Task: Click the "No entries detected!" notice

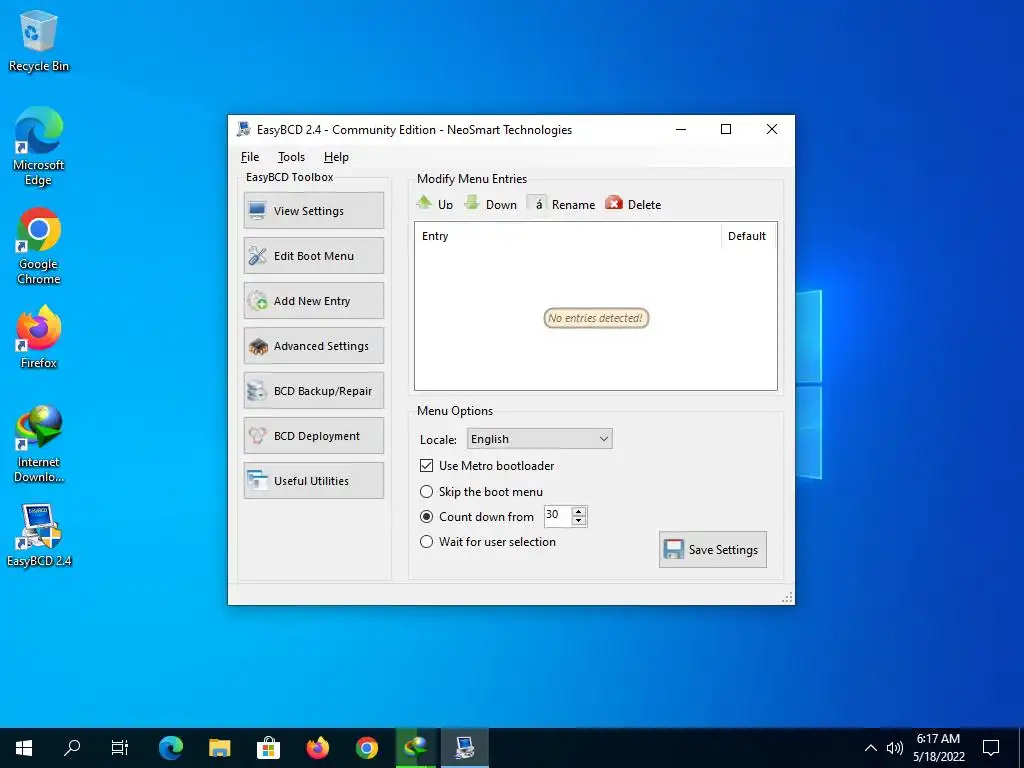Action: pos(596,318)
